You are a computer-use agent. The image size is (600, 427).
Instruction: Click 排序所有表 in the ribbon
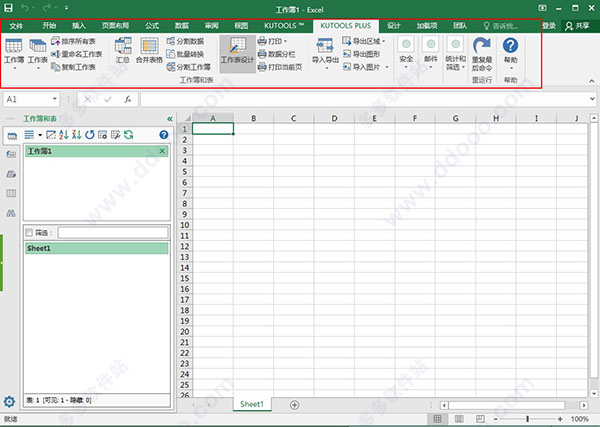pos(73,41)
